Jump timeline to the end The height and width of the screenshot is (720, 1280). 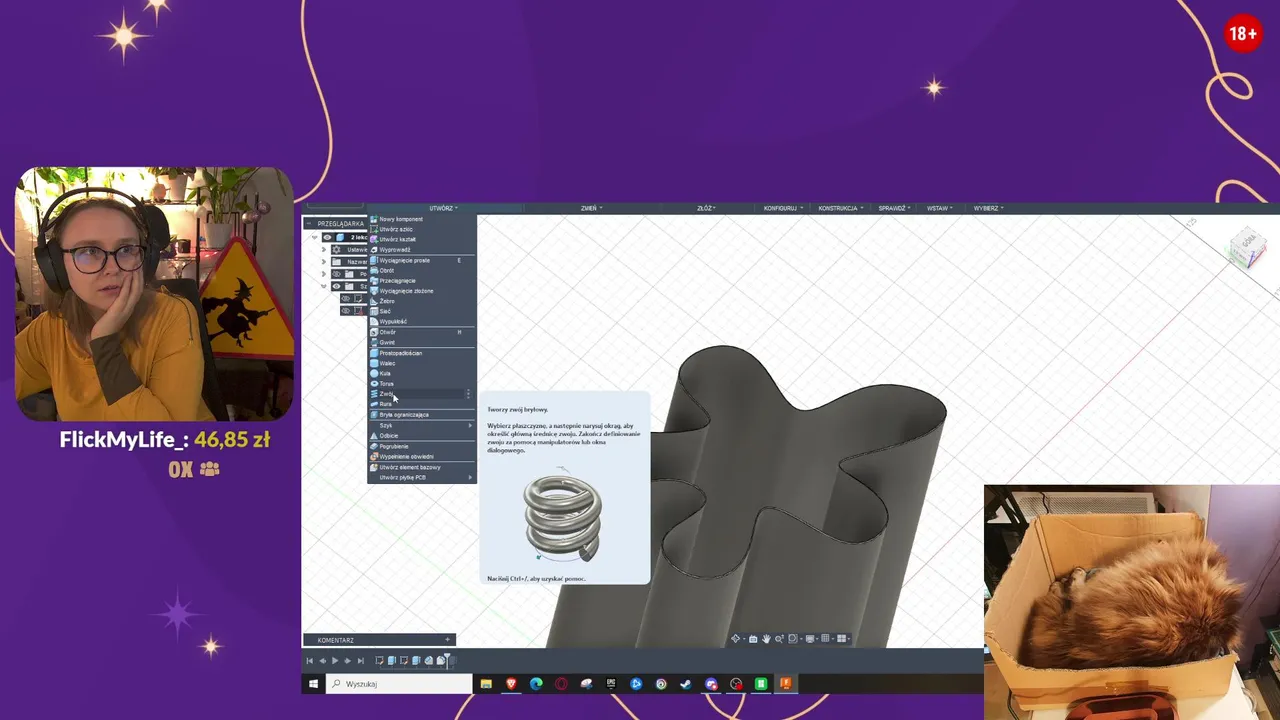(361, 660)
